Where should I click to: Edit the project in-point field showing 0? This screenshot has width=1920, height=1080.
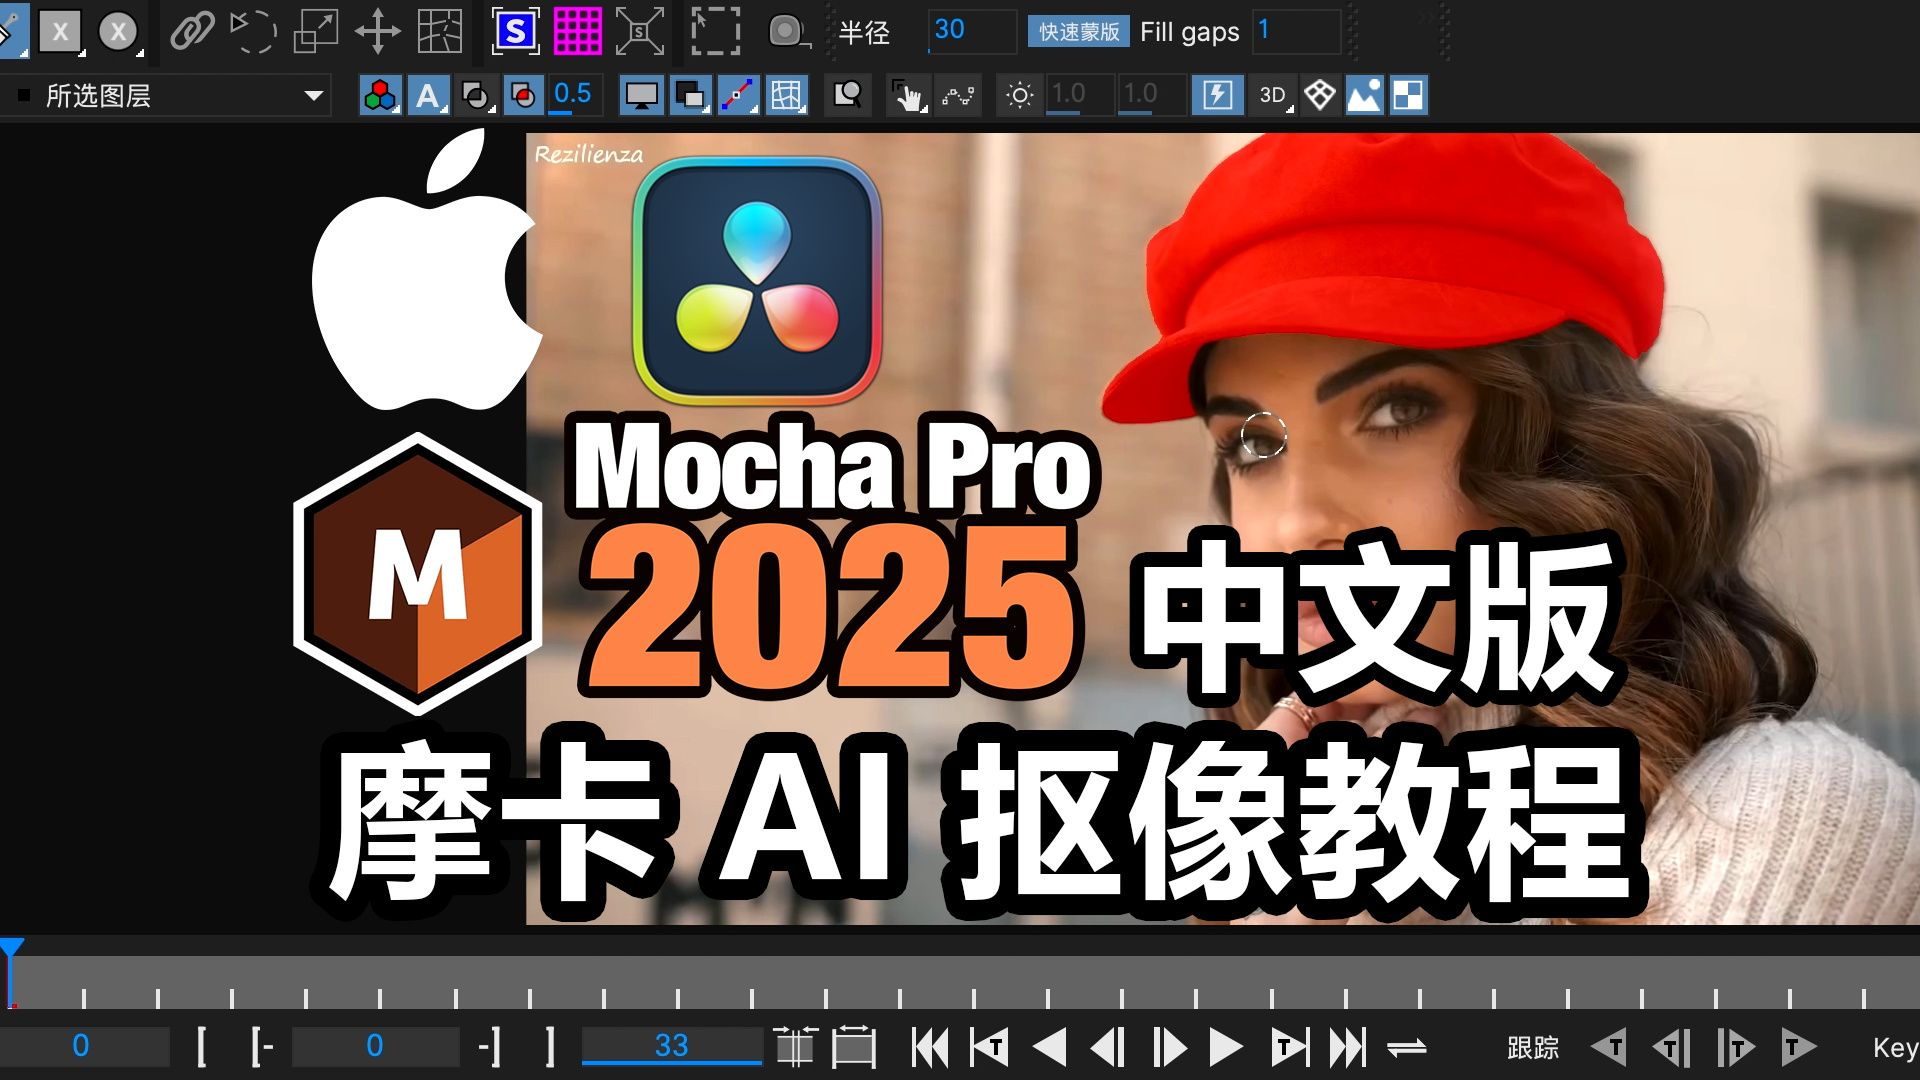82,1046
